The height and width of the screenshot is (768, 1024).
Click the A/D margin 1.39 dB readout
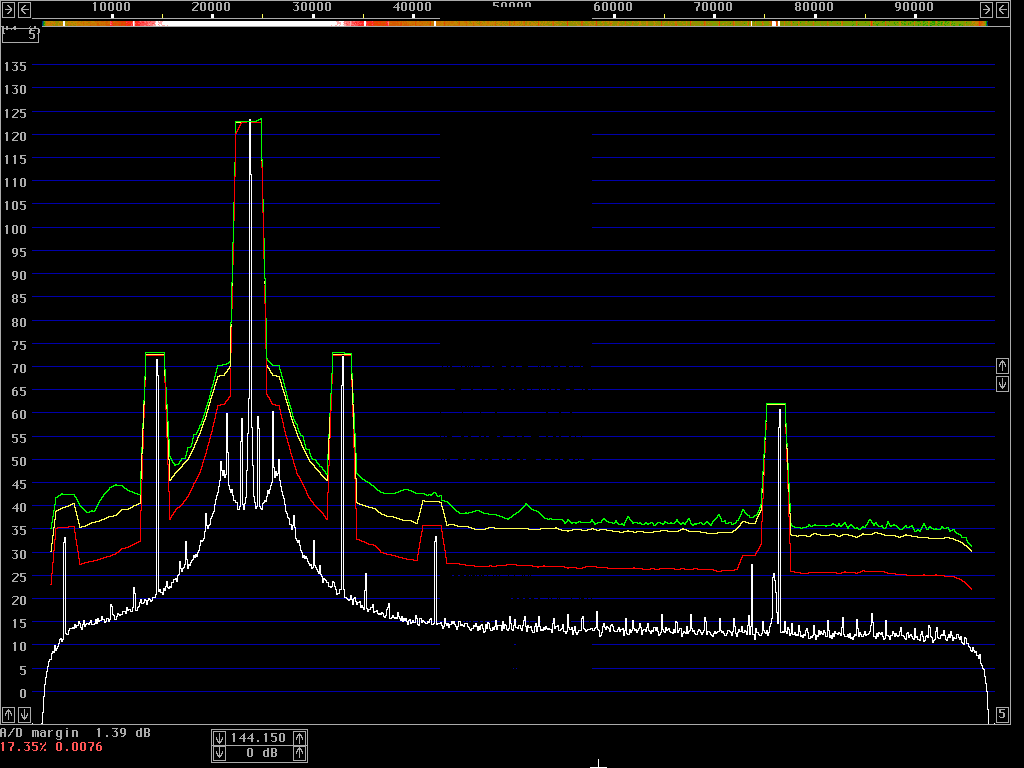point(75,733)
